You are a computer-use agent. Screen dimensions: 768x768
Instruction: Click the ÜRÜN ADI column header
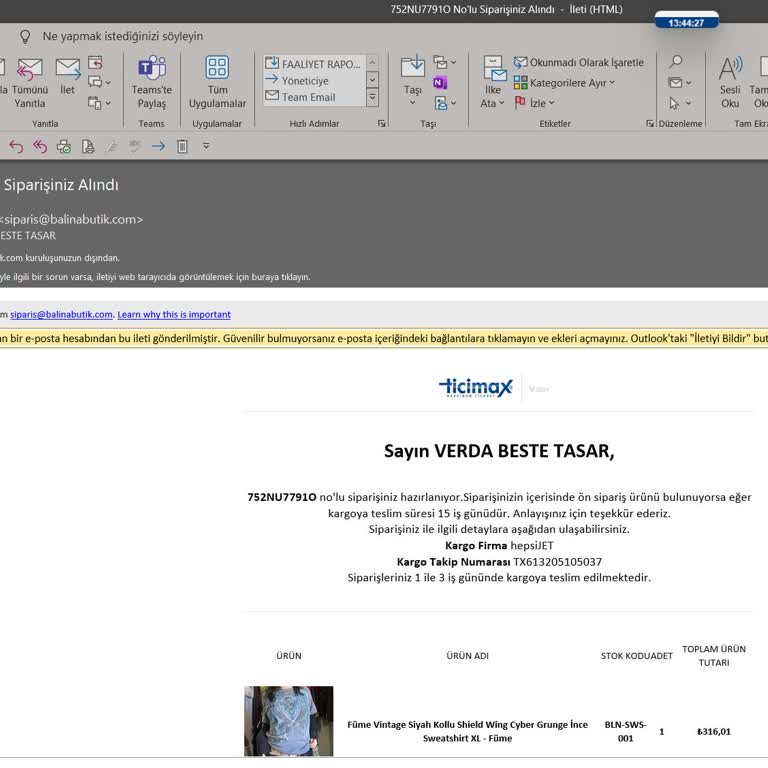[x=467, y=655]
